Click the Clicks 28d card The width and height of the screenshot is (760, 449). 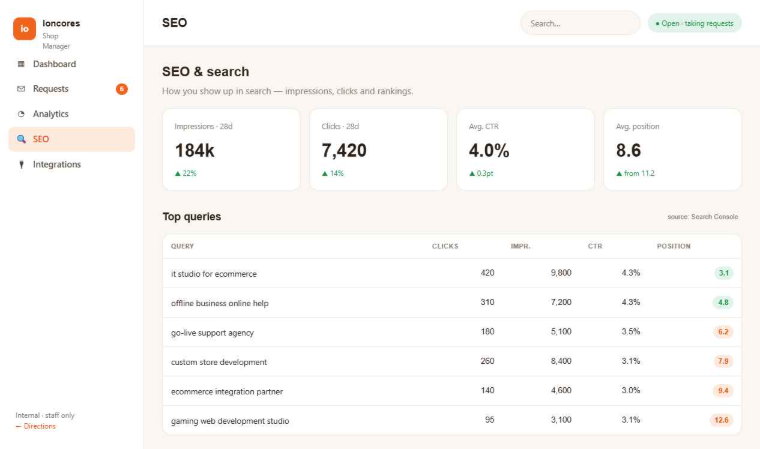click(378, 149)
